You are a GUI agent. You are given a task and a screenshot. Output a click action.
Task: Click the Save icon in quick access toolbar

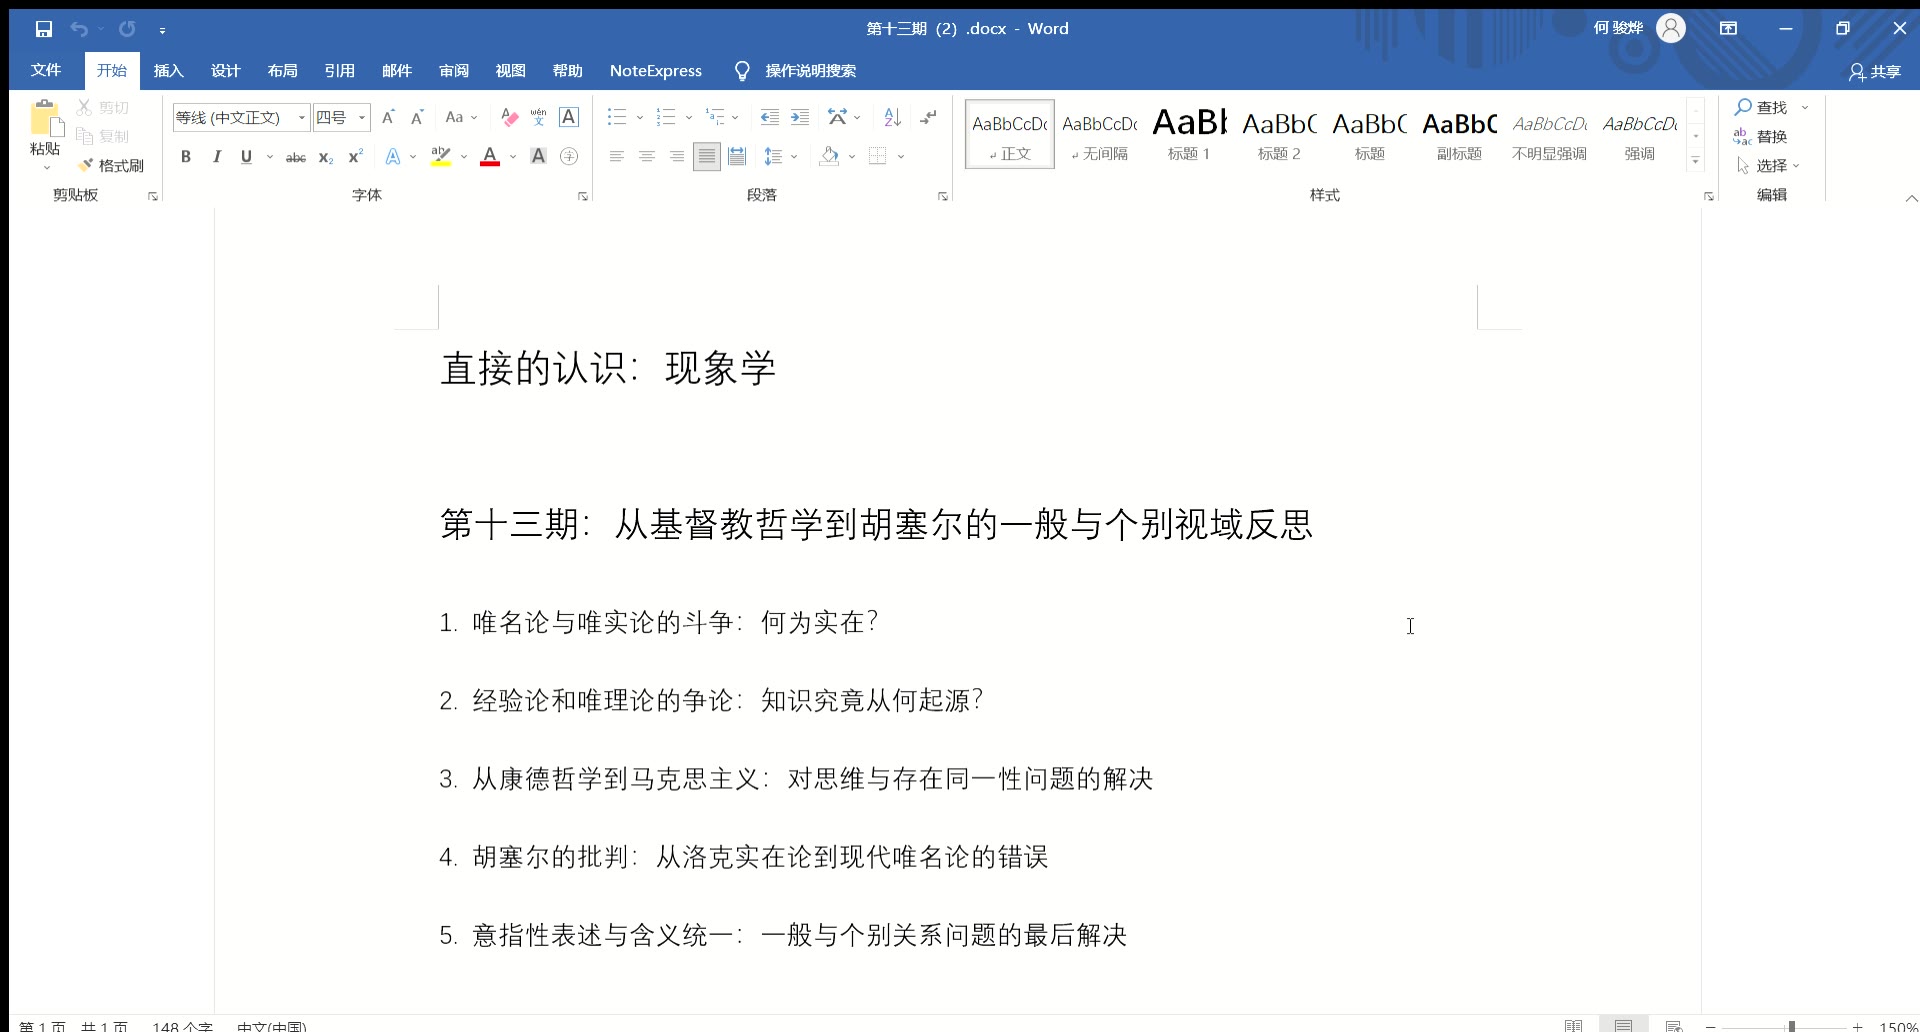click(x=43, y=29)
